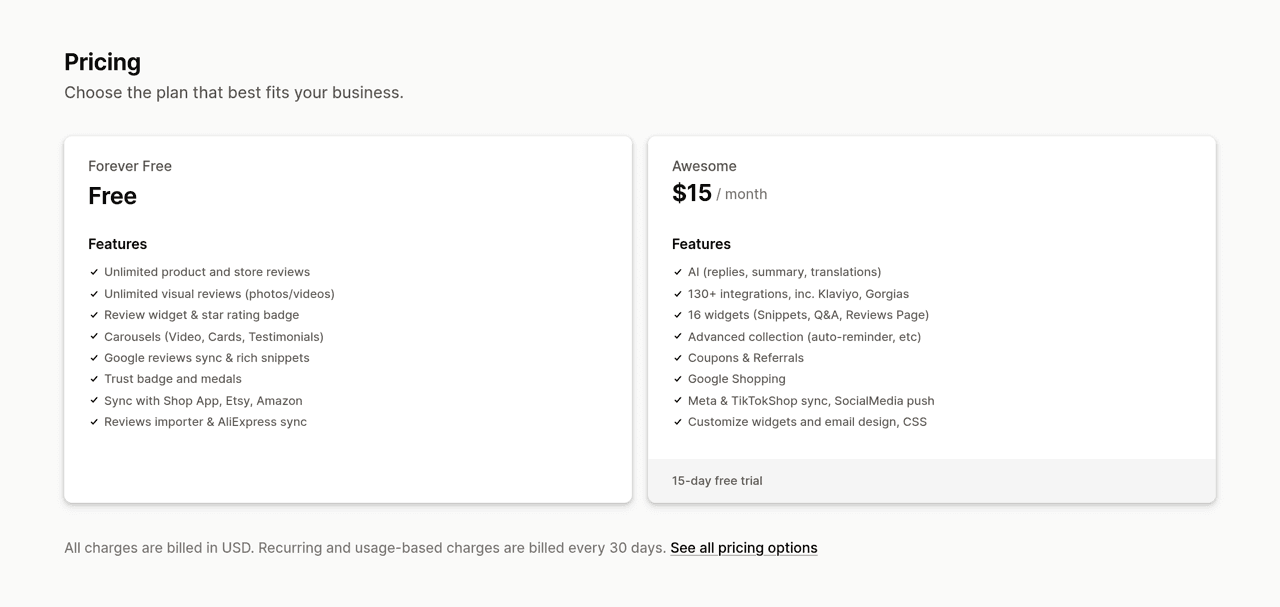Click 'Review widget & star rating badge'
This screenshot has height=607, width=1280.
pyautogui.click(x=202, y=315)
